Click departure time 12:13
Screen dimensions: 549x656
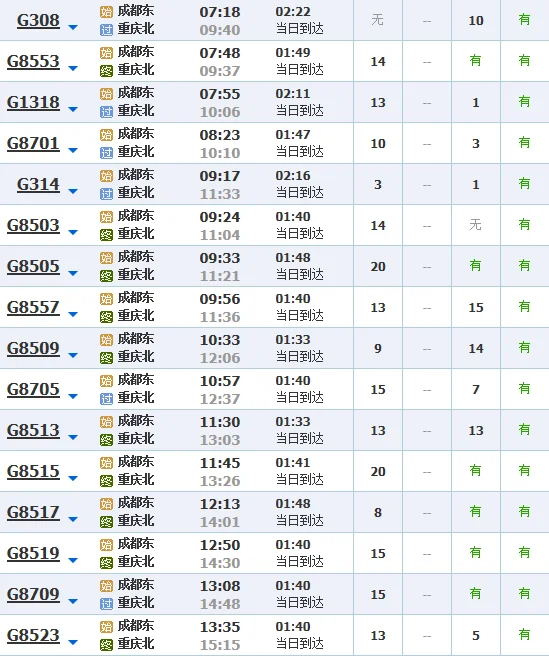(220, 504)
